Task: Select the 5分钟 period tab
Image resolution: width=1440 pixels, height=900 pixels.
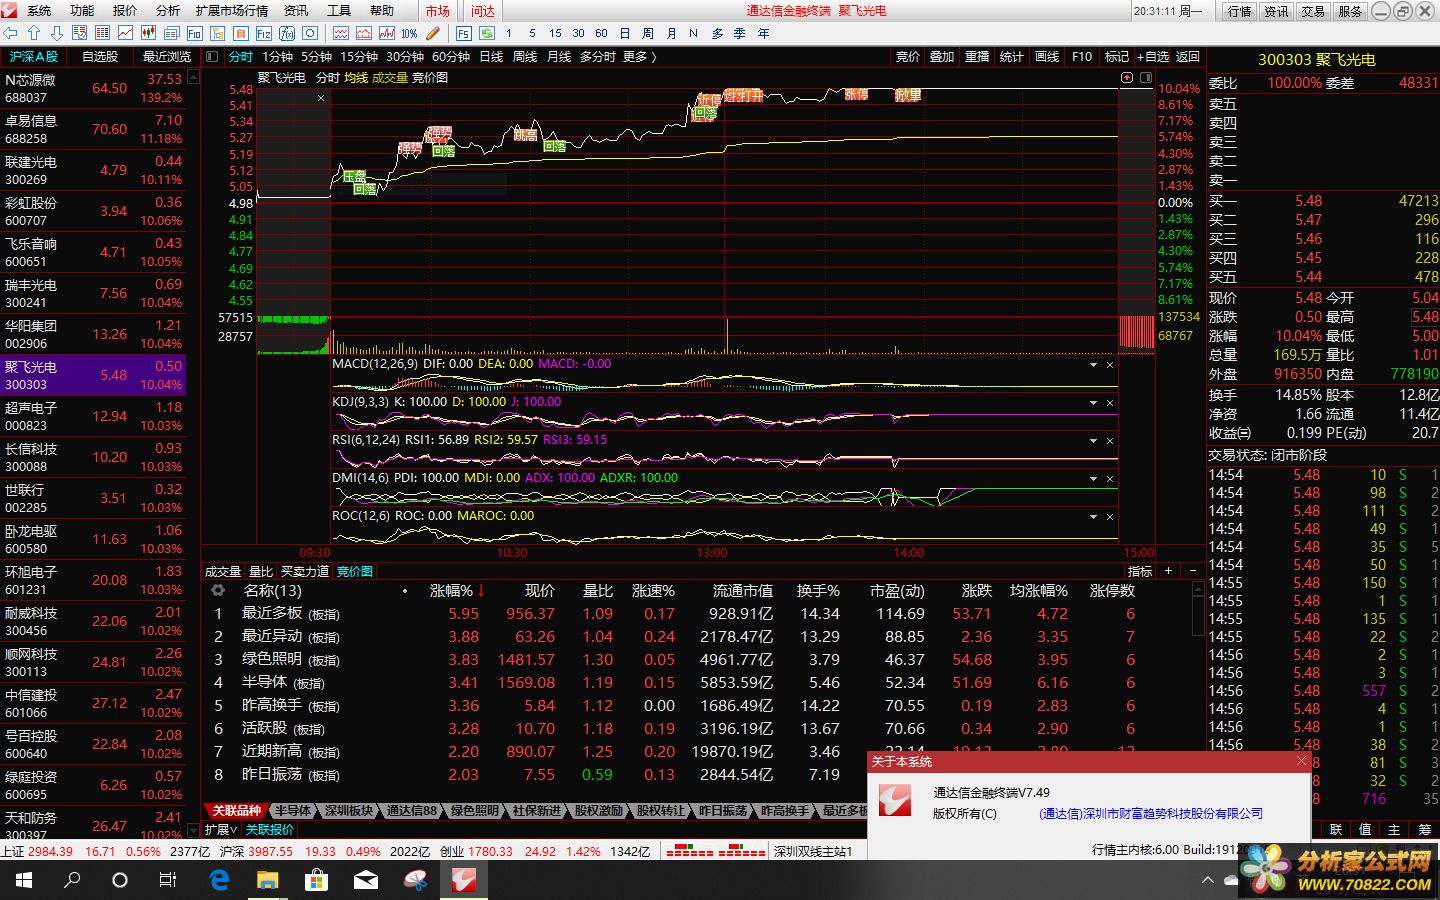Action: point(316,57)
